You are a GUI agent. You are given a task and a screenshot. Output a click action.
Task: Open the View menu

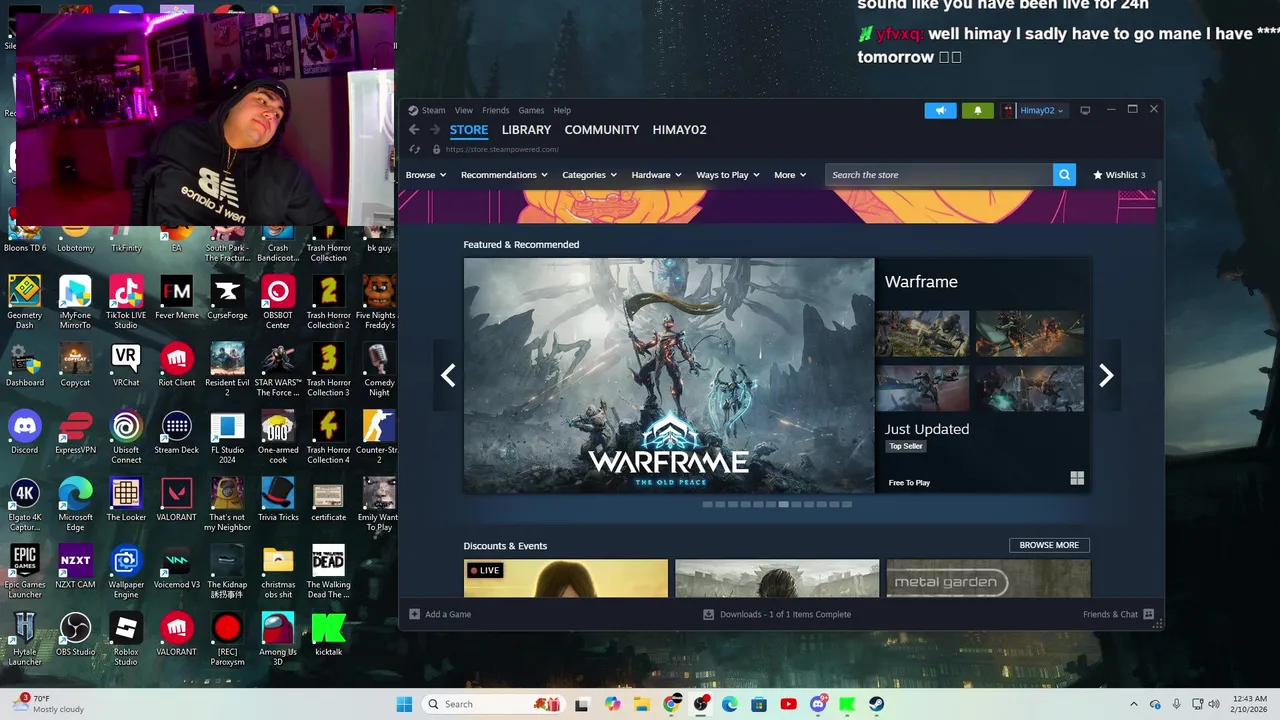pyautogui.click(x=463, y=110)
